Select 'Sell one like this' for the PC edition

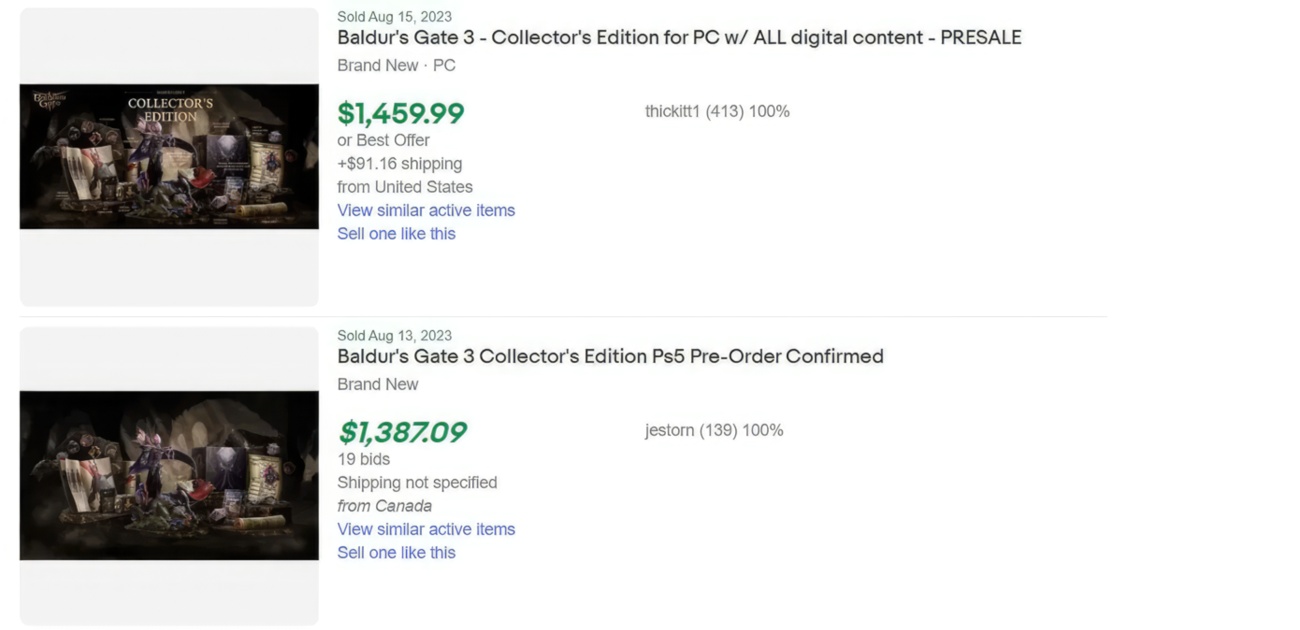coord(396,233)
